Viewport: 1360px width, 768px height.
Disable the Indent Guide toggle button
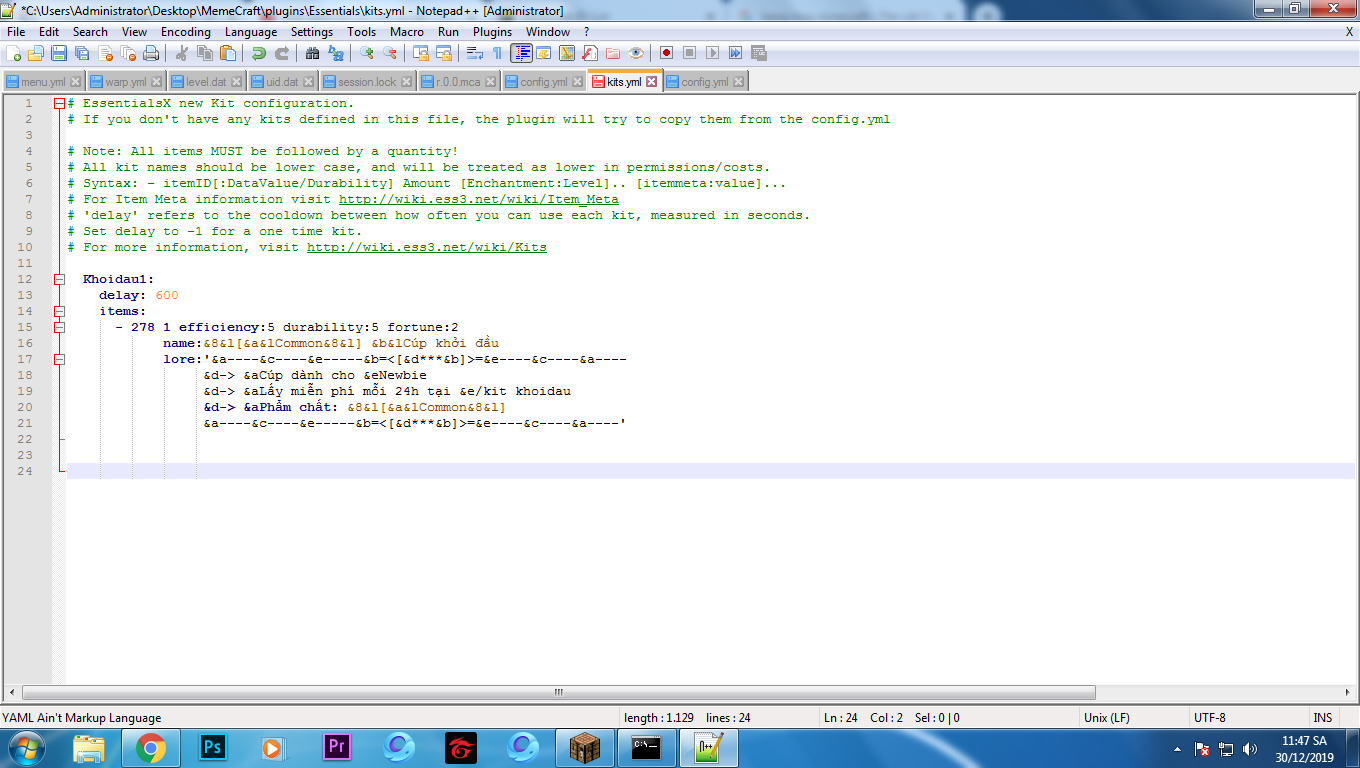click(521, 53)
